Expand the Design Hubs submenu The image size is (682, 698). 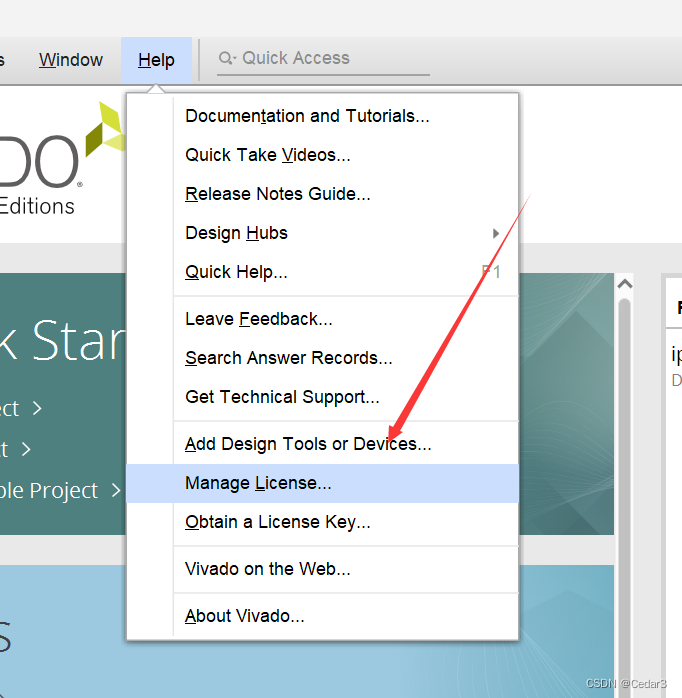pos(323,233)
